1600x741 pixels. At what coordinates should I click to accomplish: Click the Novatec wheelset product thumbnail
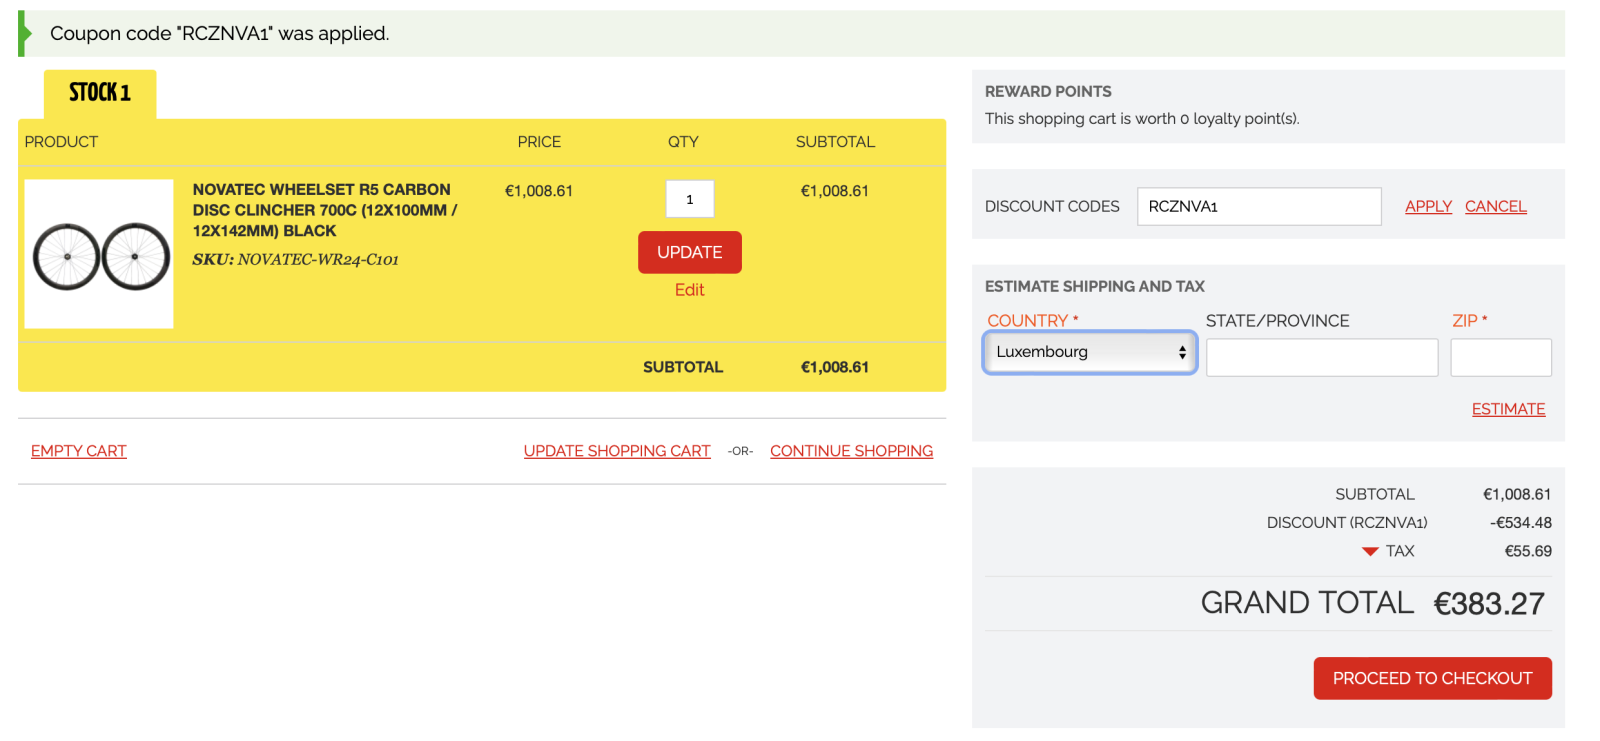click(x=99, y=254)
